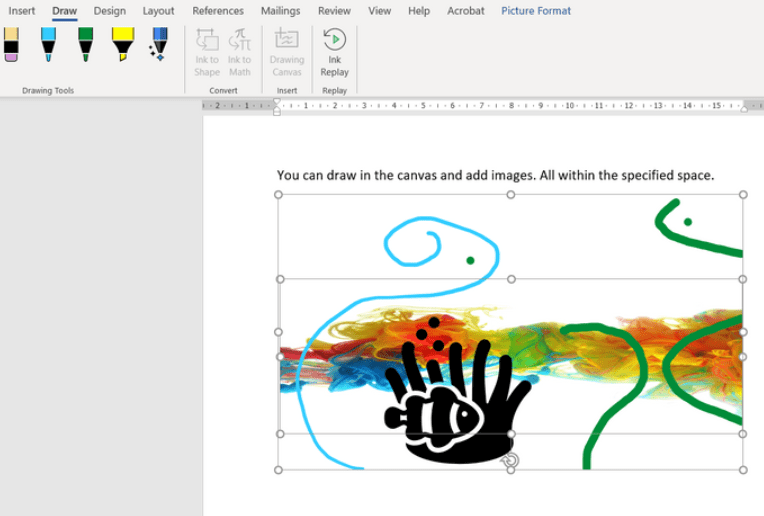Open the Acrobat tab
This screenshot has height=516, width=764.
click(x=465, y=11)
